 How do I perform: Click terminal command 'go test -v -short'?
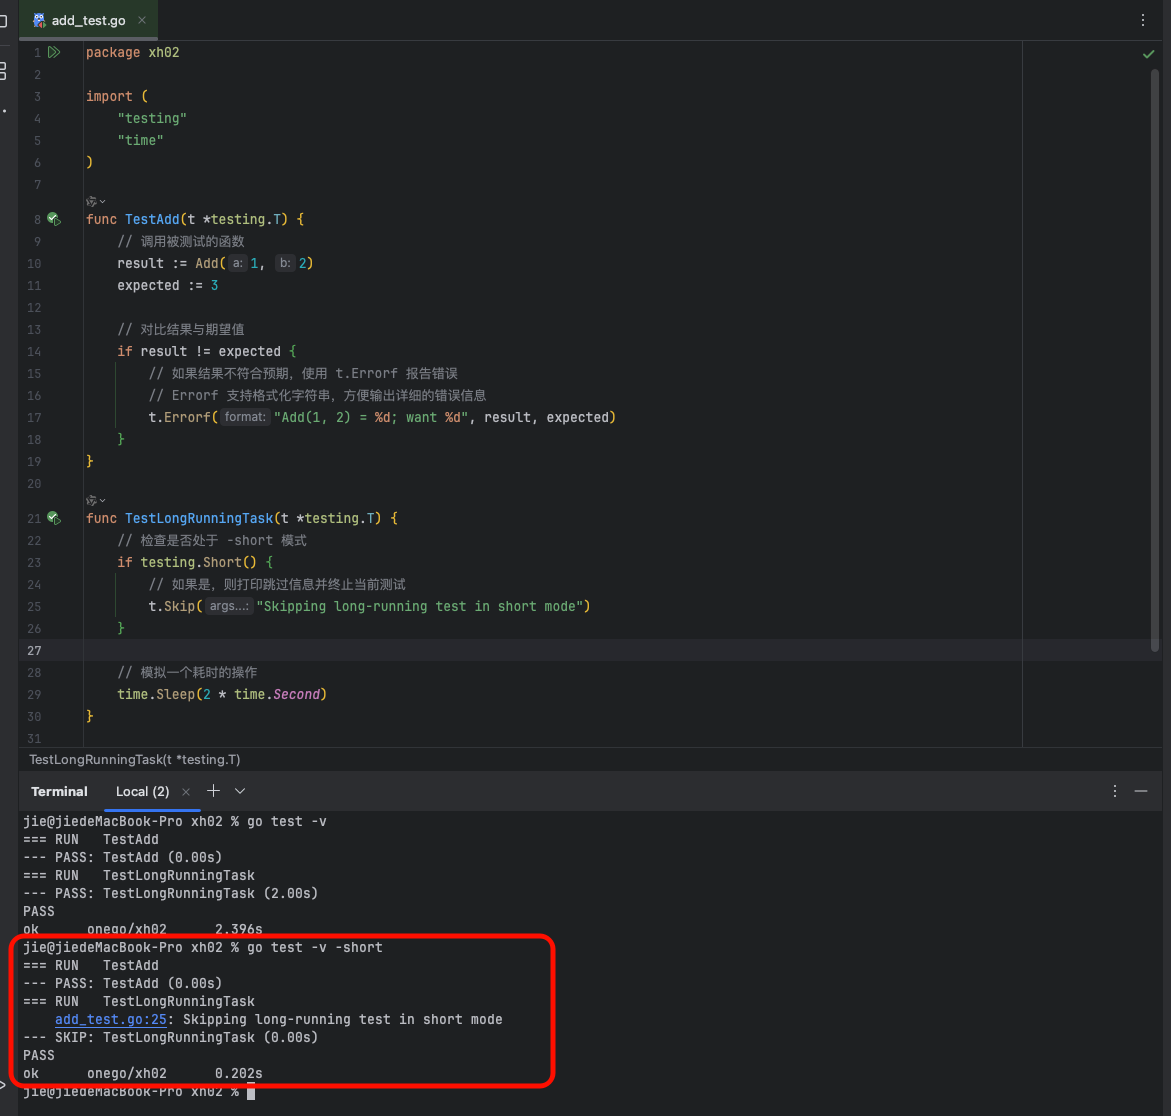coord(314,947)
